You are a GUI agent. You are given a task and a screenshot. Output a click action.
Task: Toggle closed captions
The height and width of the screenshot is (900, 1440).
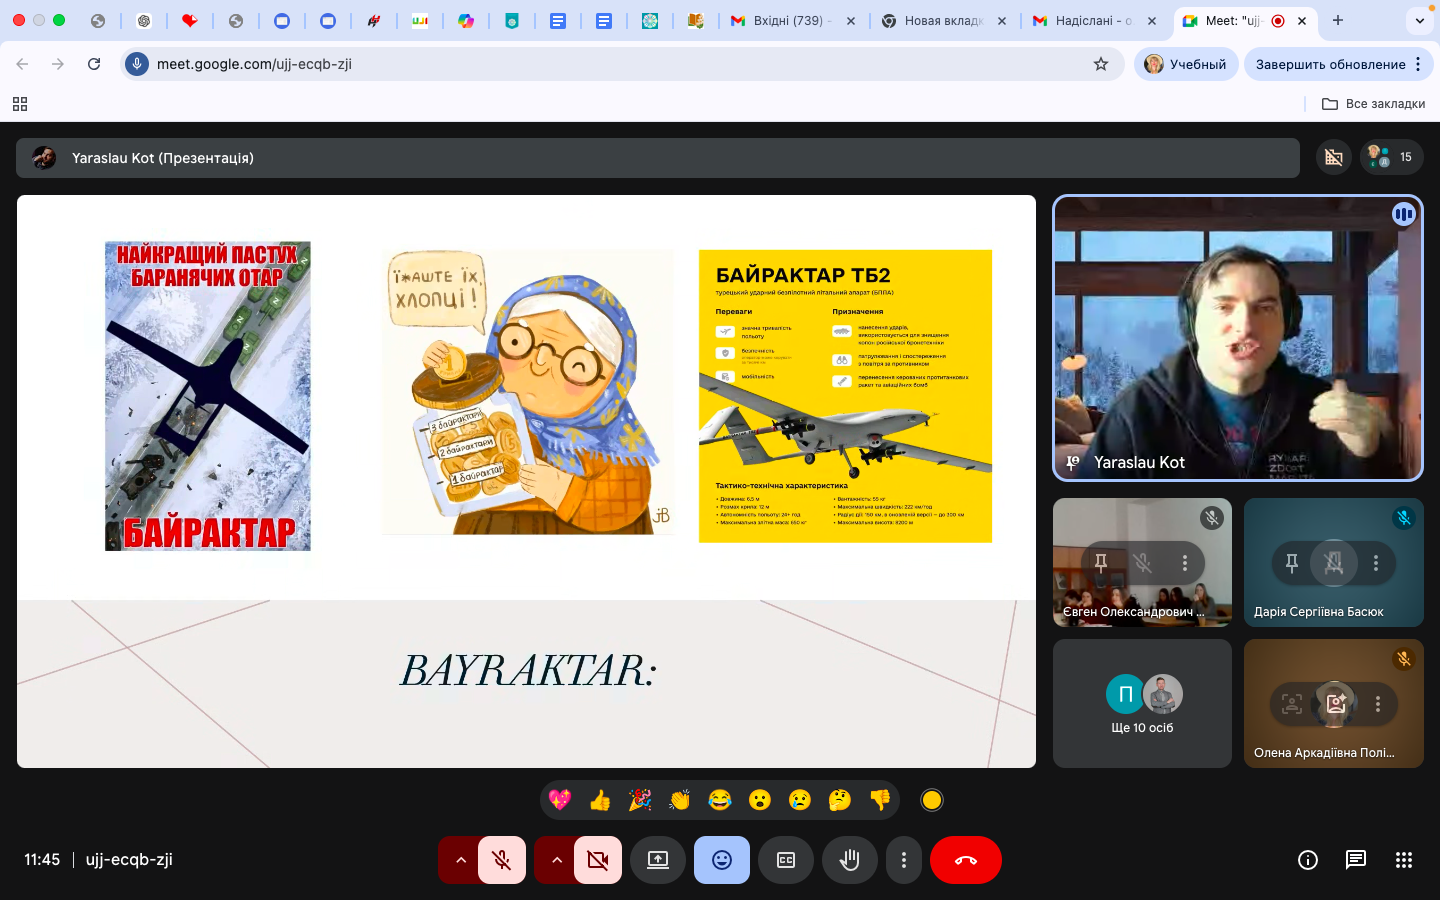pyautogui.click(x=786, y=860)
